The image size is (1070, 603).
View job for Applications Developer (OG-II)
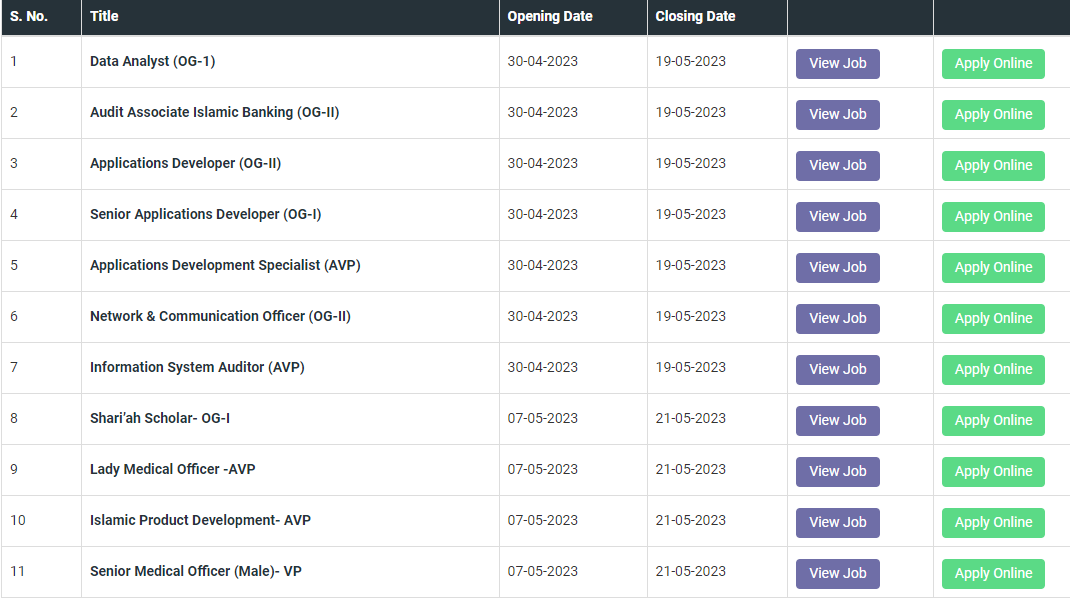click(837, 166)
